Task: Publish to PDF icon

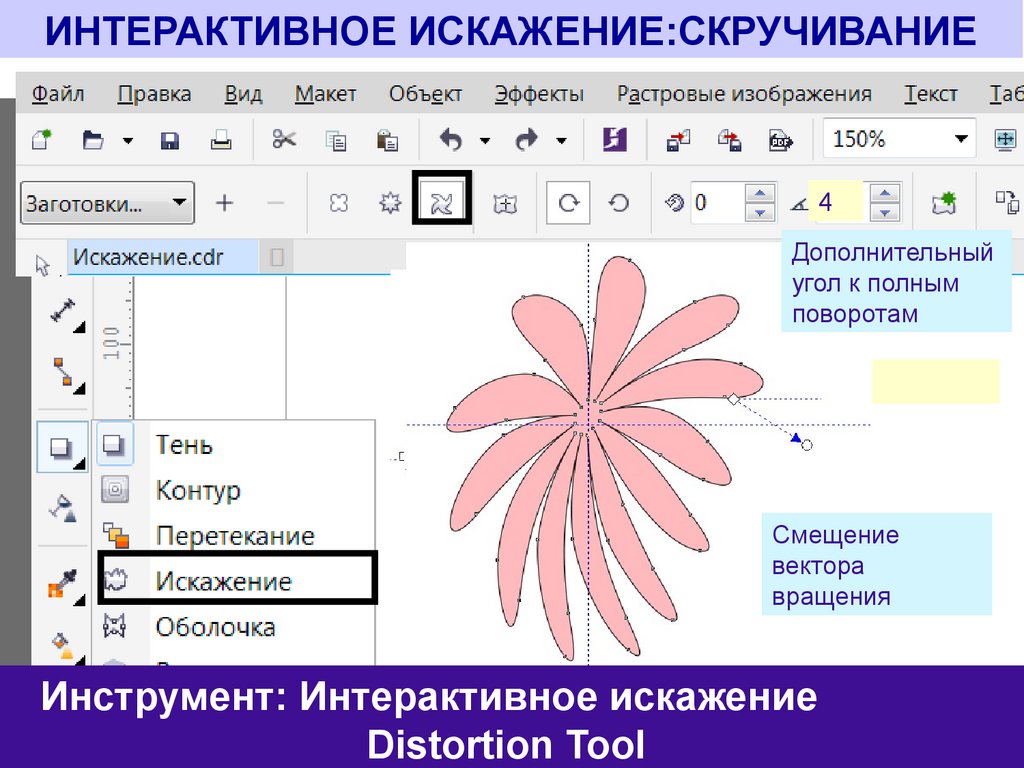Action: (x=781, y=140)
